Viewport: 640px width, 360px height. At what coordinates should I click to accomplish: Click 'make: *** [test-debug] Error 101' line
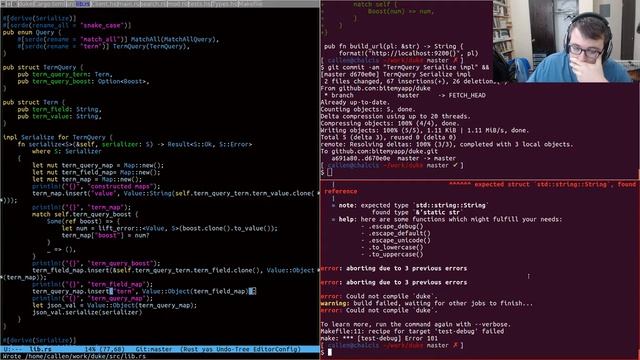379,338
